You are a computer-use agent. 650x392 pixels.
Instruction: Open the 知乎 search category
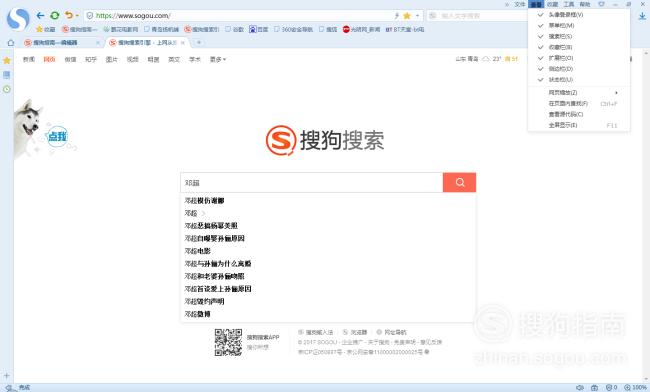[x=91, y=59]
